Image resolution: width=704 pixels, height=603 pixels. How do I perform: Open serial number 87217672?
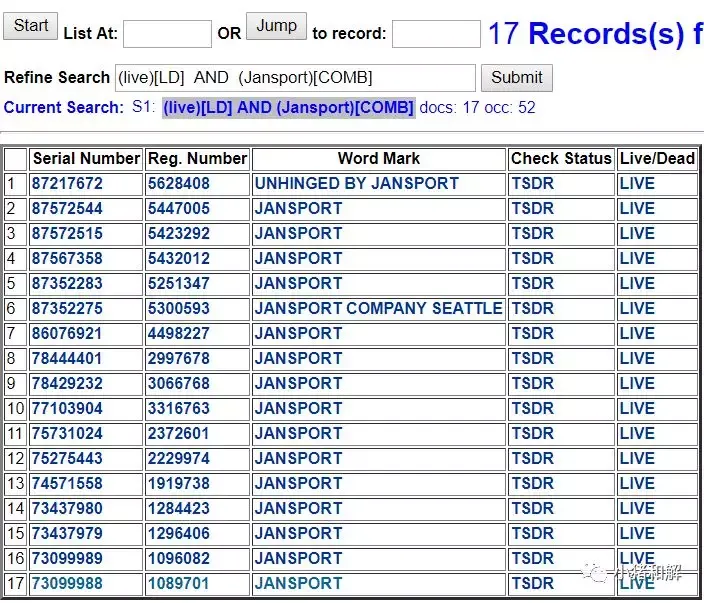(x=67, y=184)
